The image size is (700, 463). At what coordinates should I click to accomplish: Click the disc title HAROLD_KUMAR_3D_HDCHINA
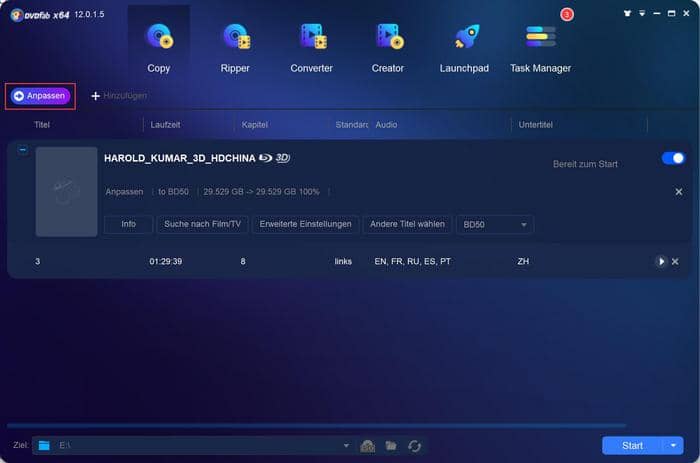click(179, 159)
